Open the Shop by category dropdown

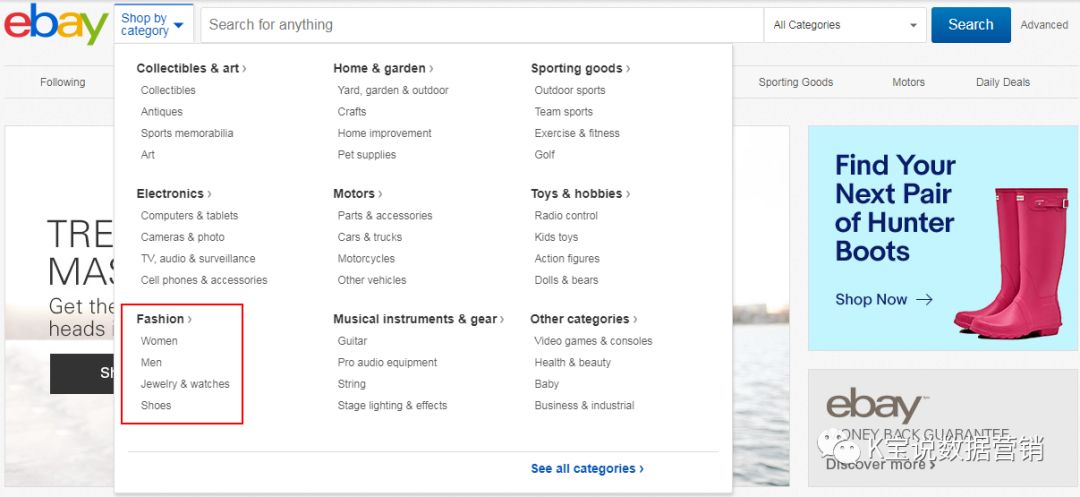(152, 24)
